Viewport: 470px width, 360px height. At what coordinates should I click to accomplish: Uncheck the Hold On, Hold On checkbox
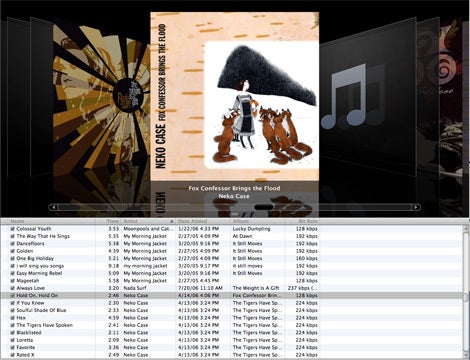click(12, 296)
